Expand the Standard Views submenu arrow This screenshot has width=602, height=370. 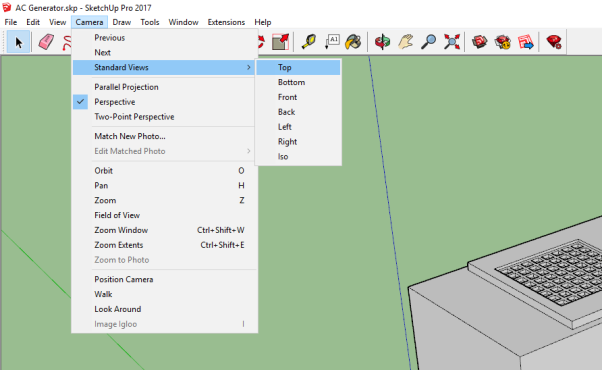[249, 68]
